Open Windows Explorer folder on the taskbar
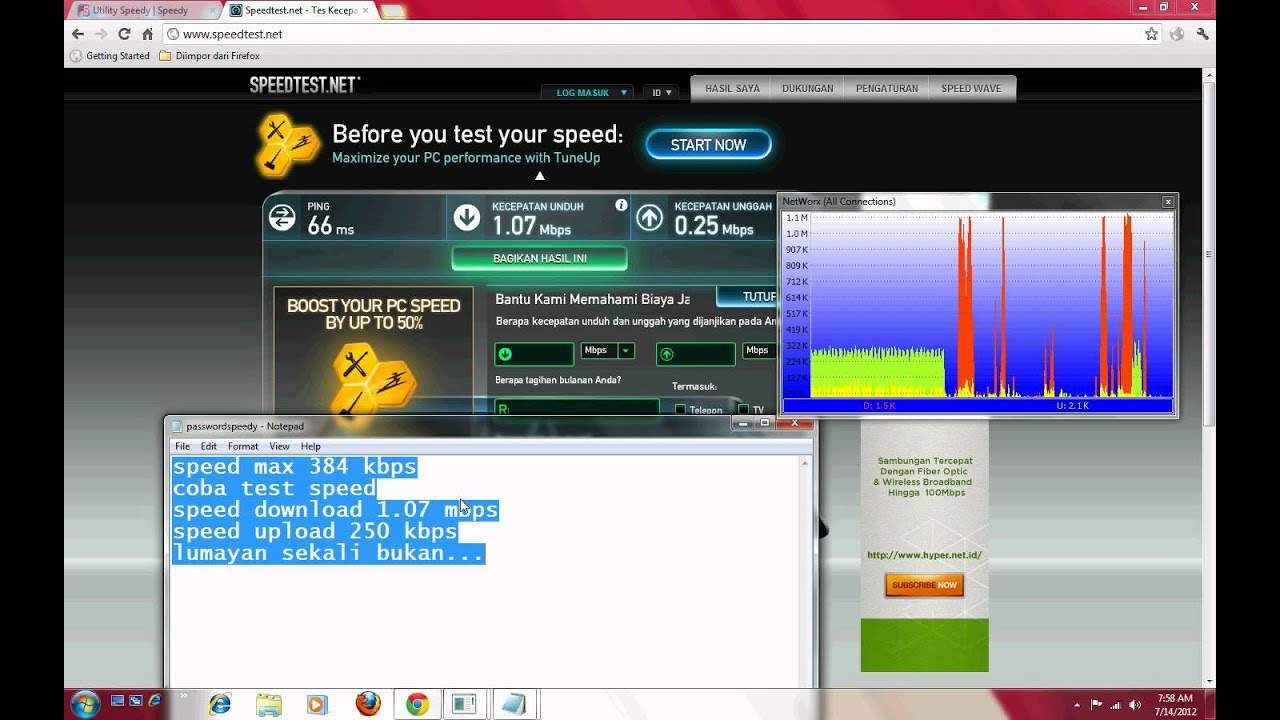This screenshot has height=720, width=1280. click(268, 704)
